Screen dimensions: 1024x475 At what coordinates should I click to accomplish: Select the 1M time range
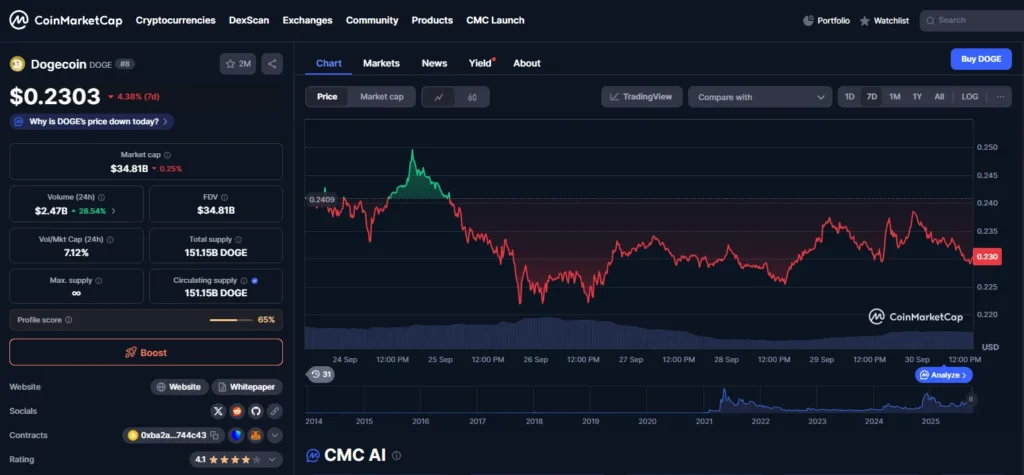894,97
